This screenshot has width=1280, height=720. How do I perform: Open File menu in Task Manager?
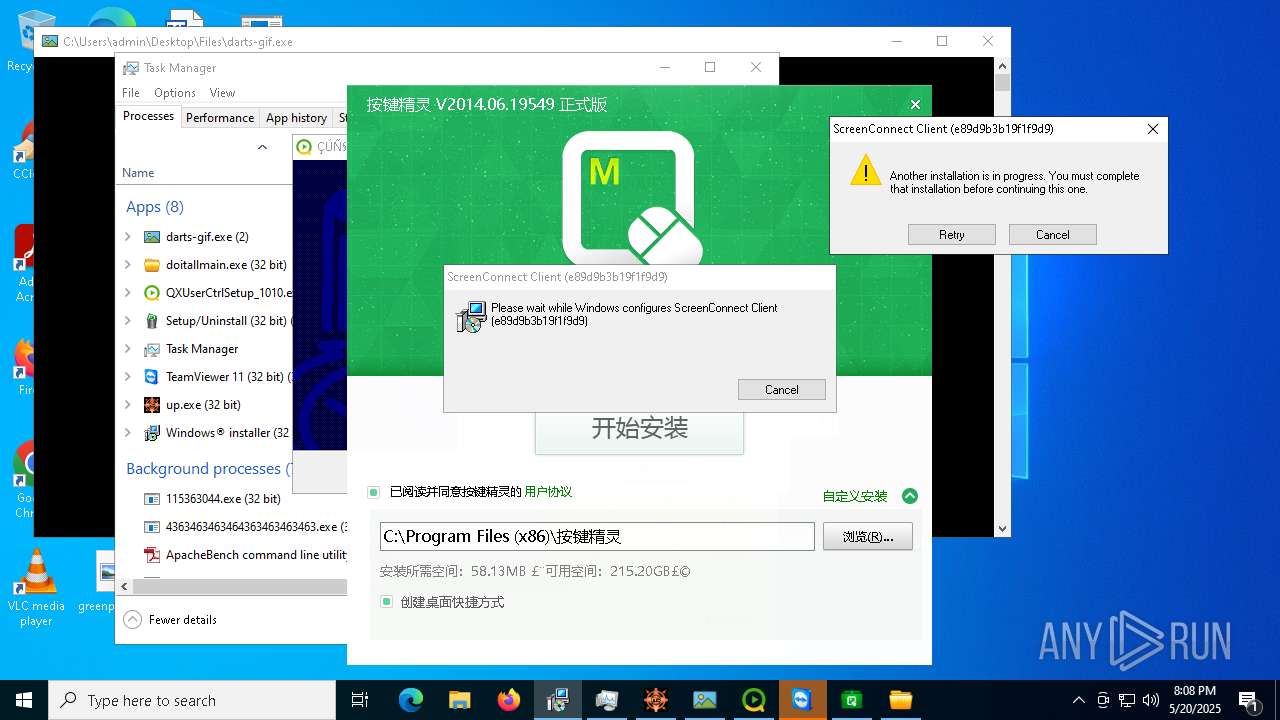pos(131,93)
